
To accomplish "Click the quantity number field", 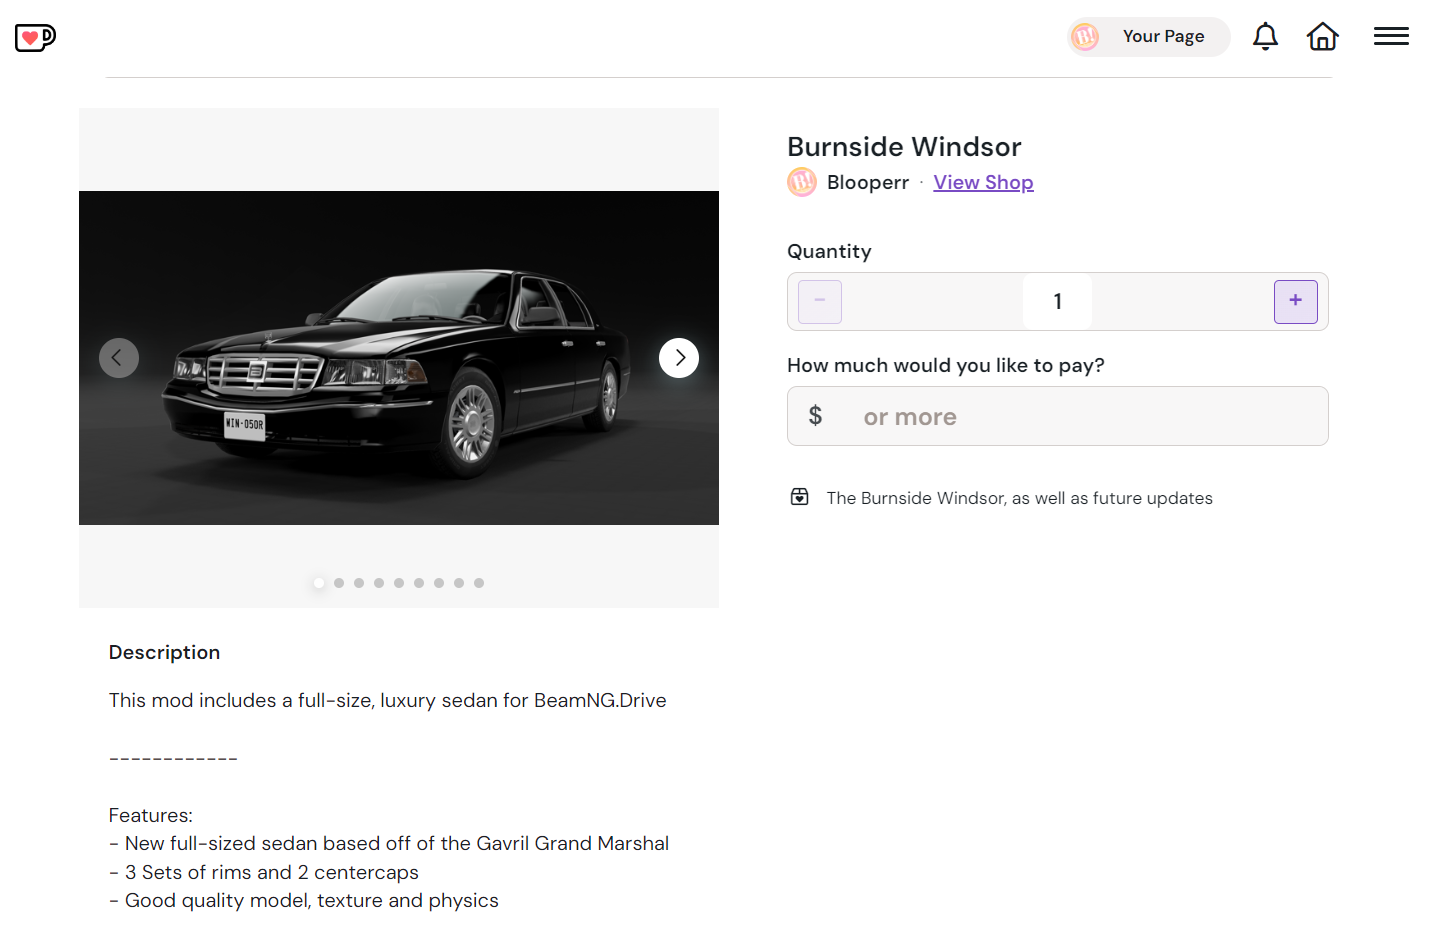I will [1057, 302].
